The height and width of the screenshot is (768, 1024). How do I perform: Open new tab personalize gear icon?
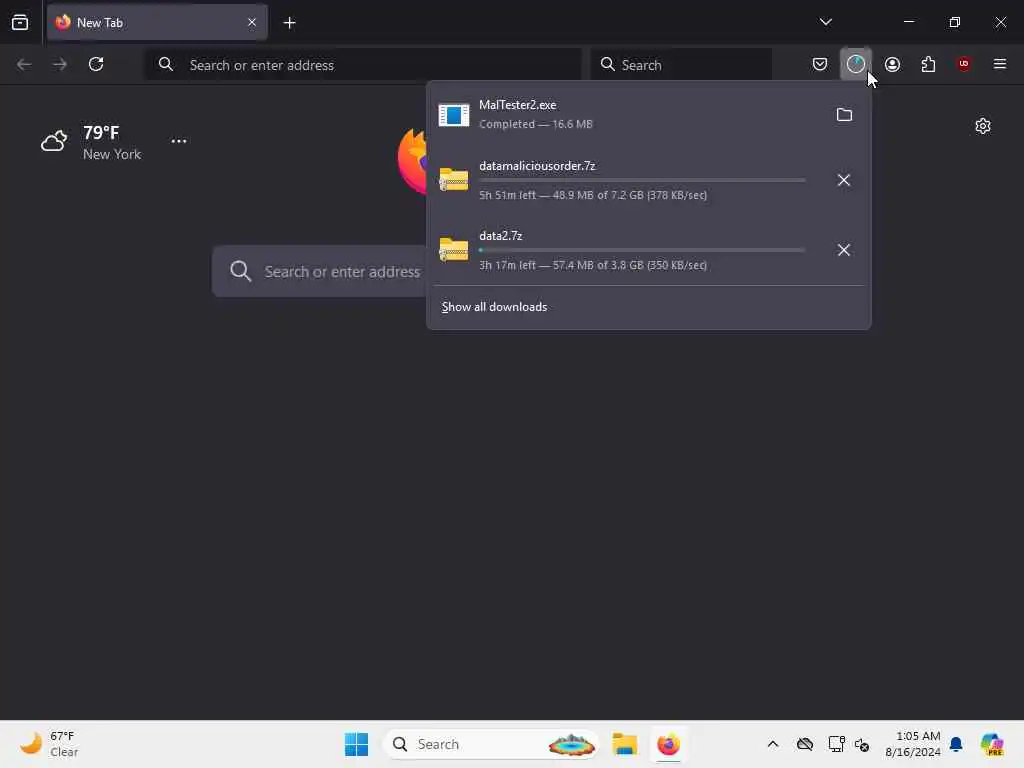tap(982, 126)
